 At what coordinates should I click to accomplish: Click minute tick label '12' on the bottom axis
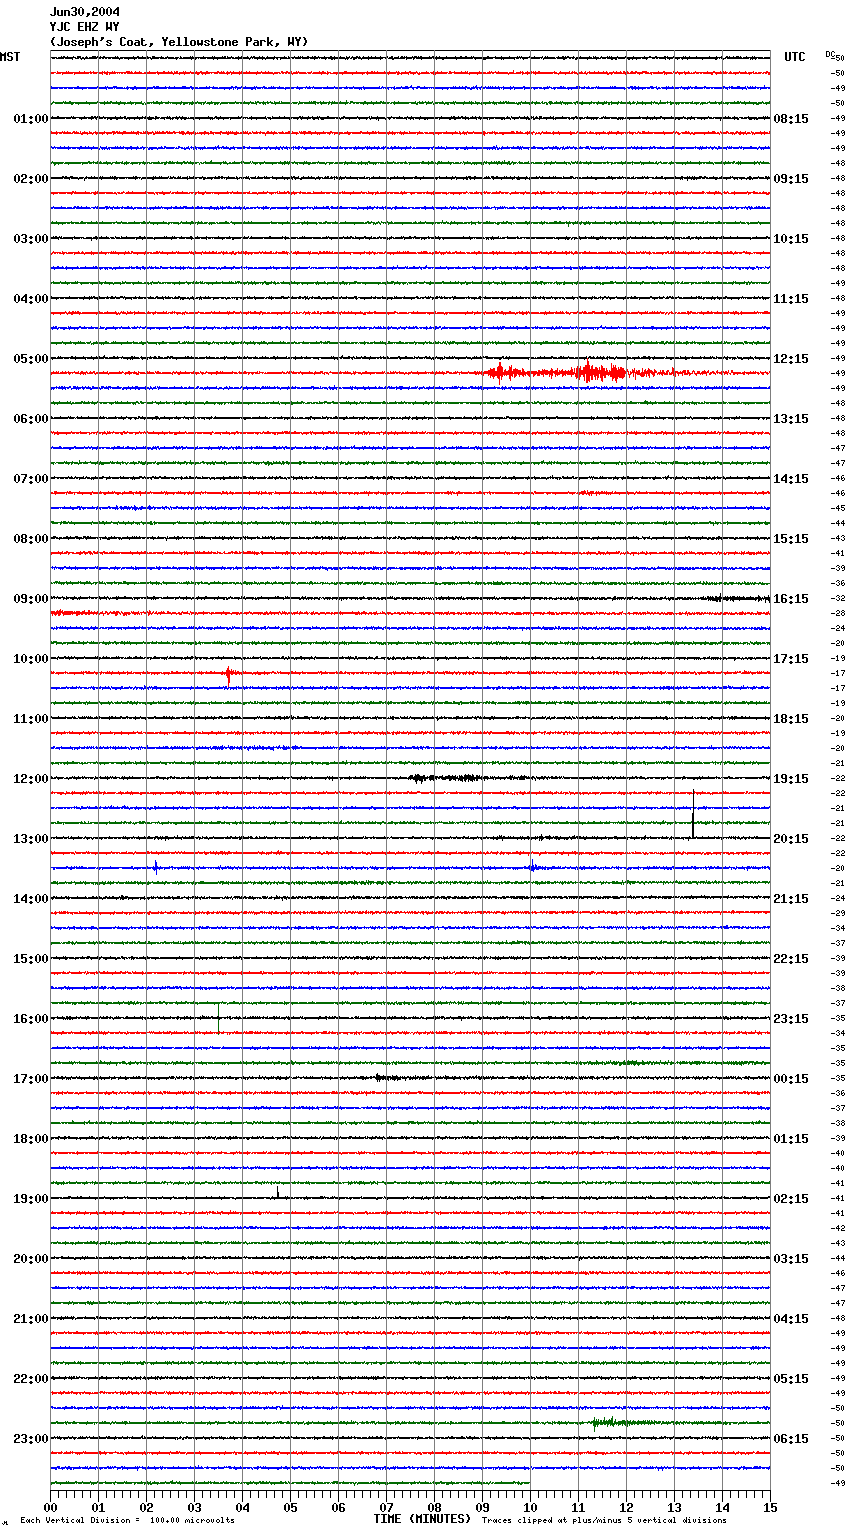point(626,1507)
